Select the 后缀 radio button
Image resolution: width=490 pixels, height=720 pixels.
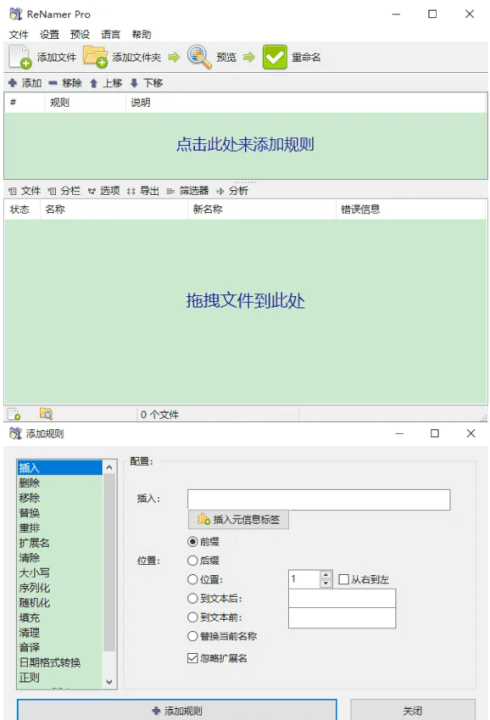pyautogui.click(x=193, y=561)
